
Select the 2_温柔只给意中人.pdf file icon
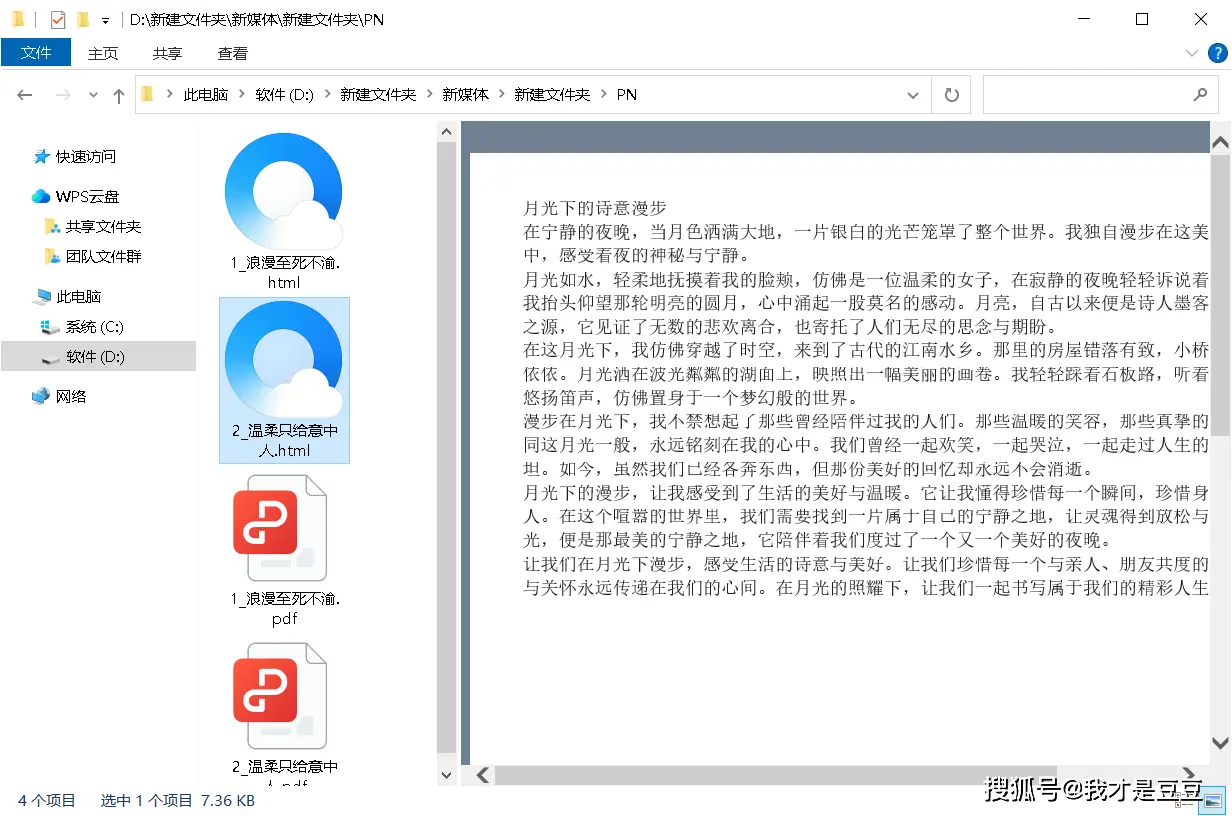(x=283, y=695)
